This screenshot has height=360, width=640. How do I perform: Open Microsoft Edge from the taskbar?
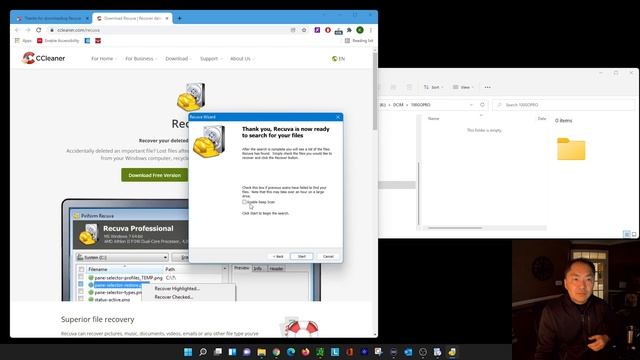[291, 352]
